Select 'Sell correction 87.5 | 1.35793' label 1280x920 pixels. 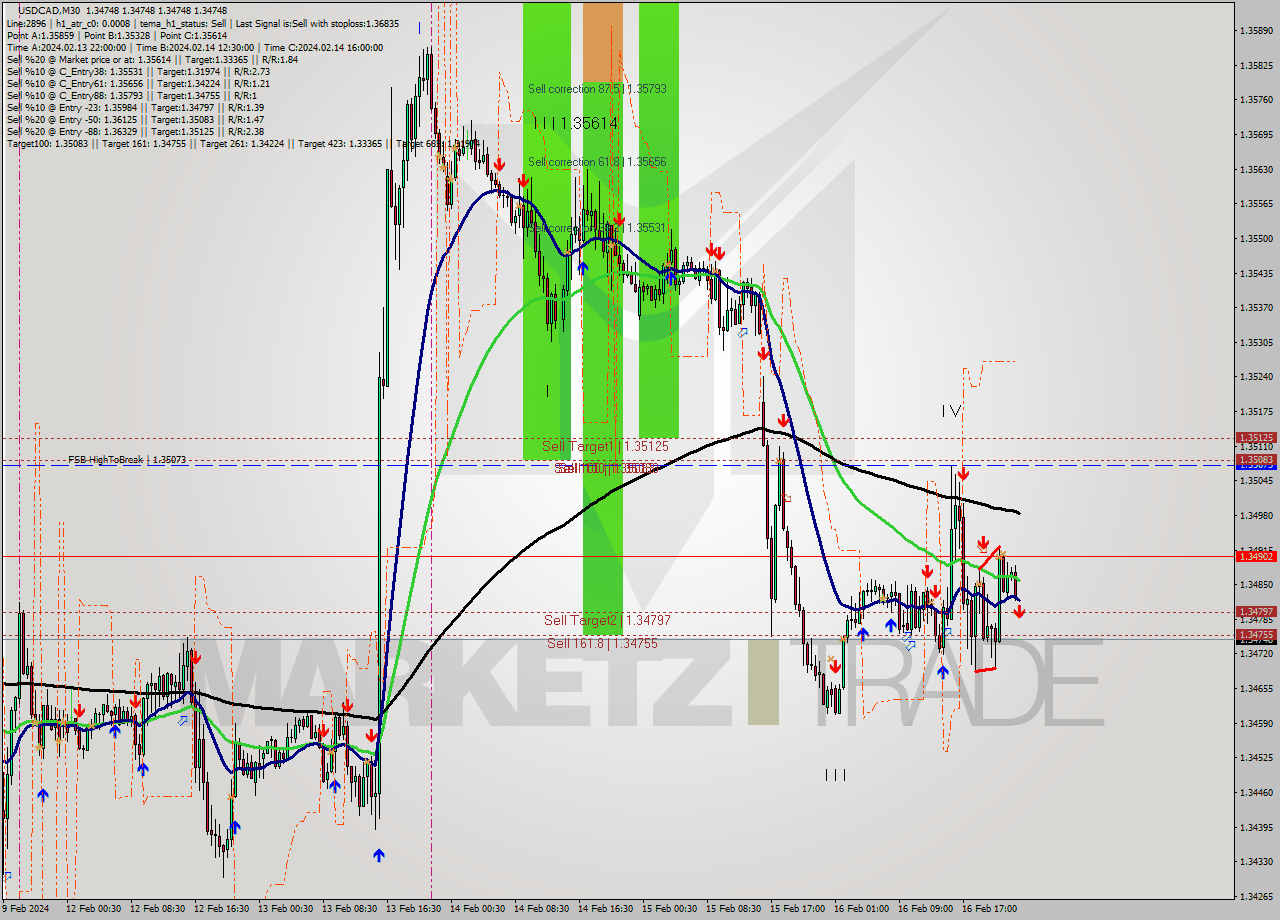pos(597,89)
